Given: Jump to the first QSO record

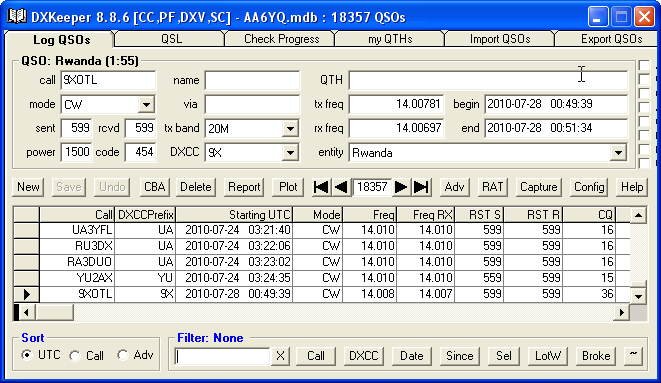Looking at the screenshot, I should click(x=321, y=187).
